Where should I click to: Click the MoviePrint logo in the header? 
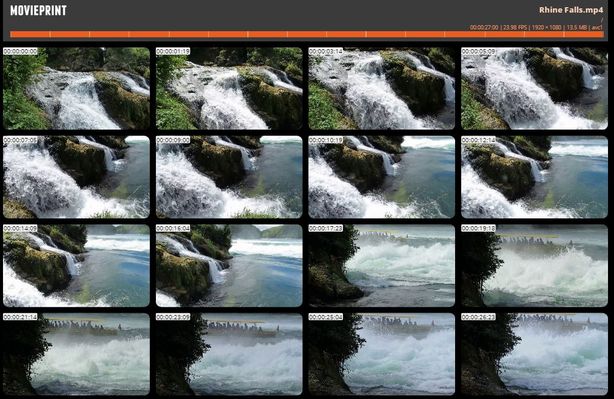[38, 11]
